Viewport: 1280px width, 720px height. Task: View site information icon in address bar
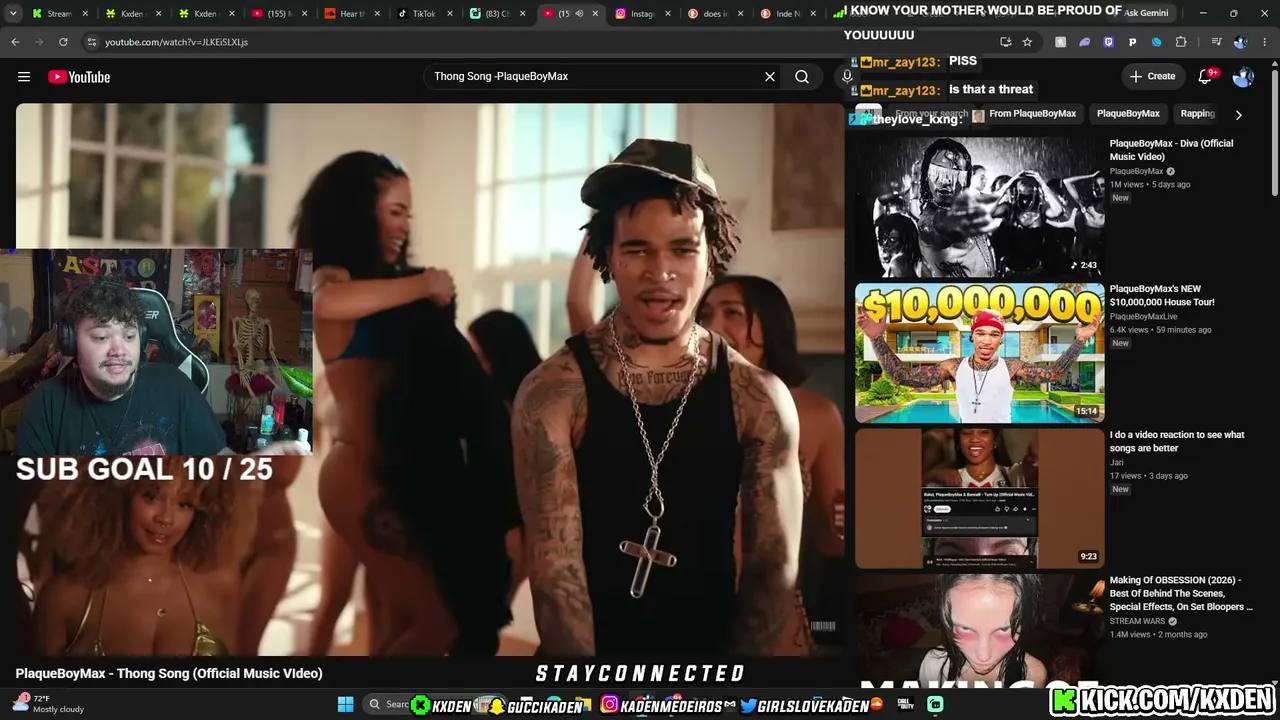point(92,42)
